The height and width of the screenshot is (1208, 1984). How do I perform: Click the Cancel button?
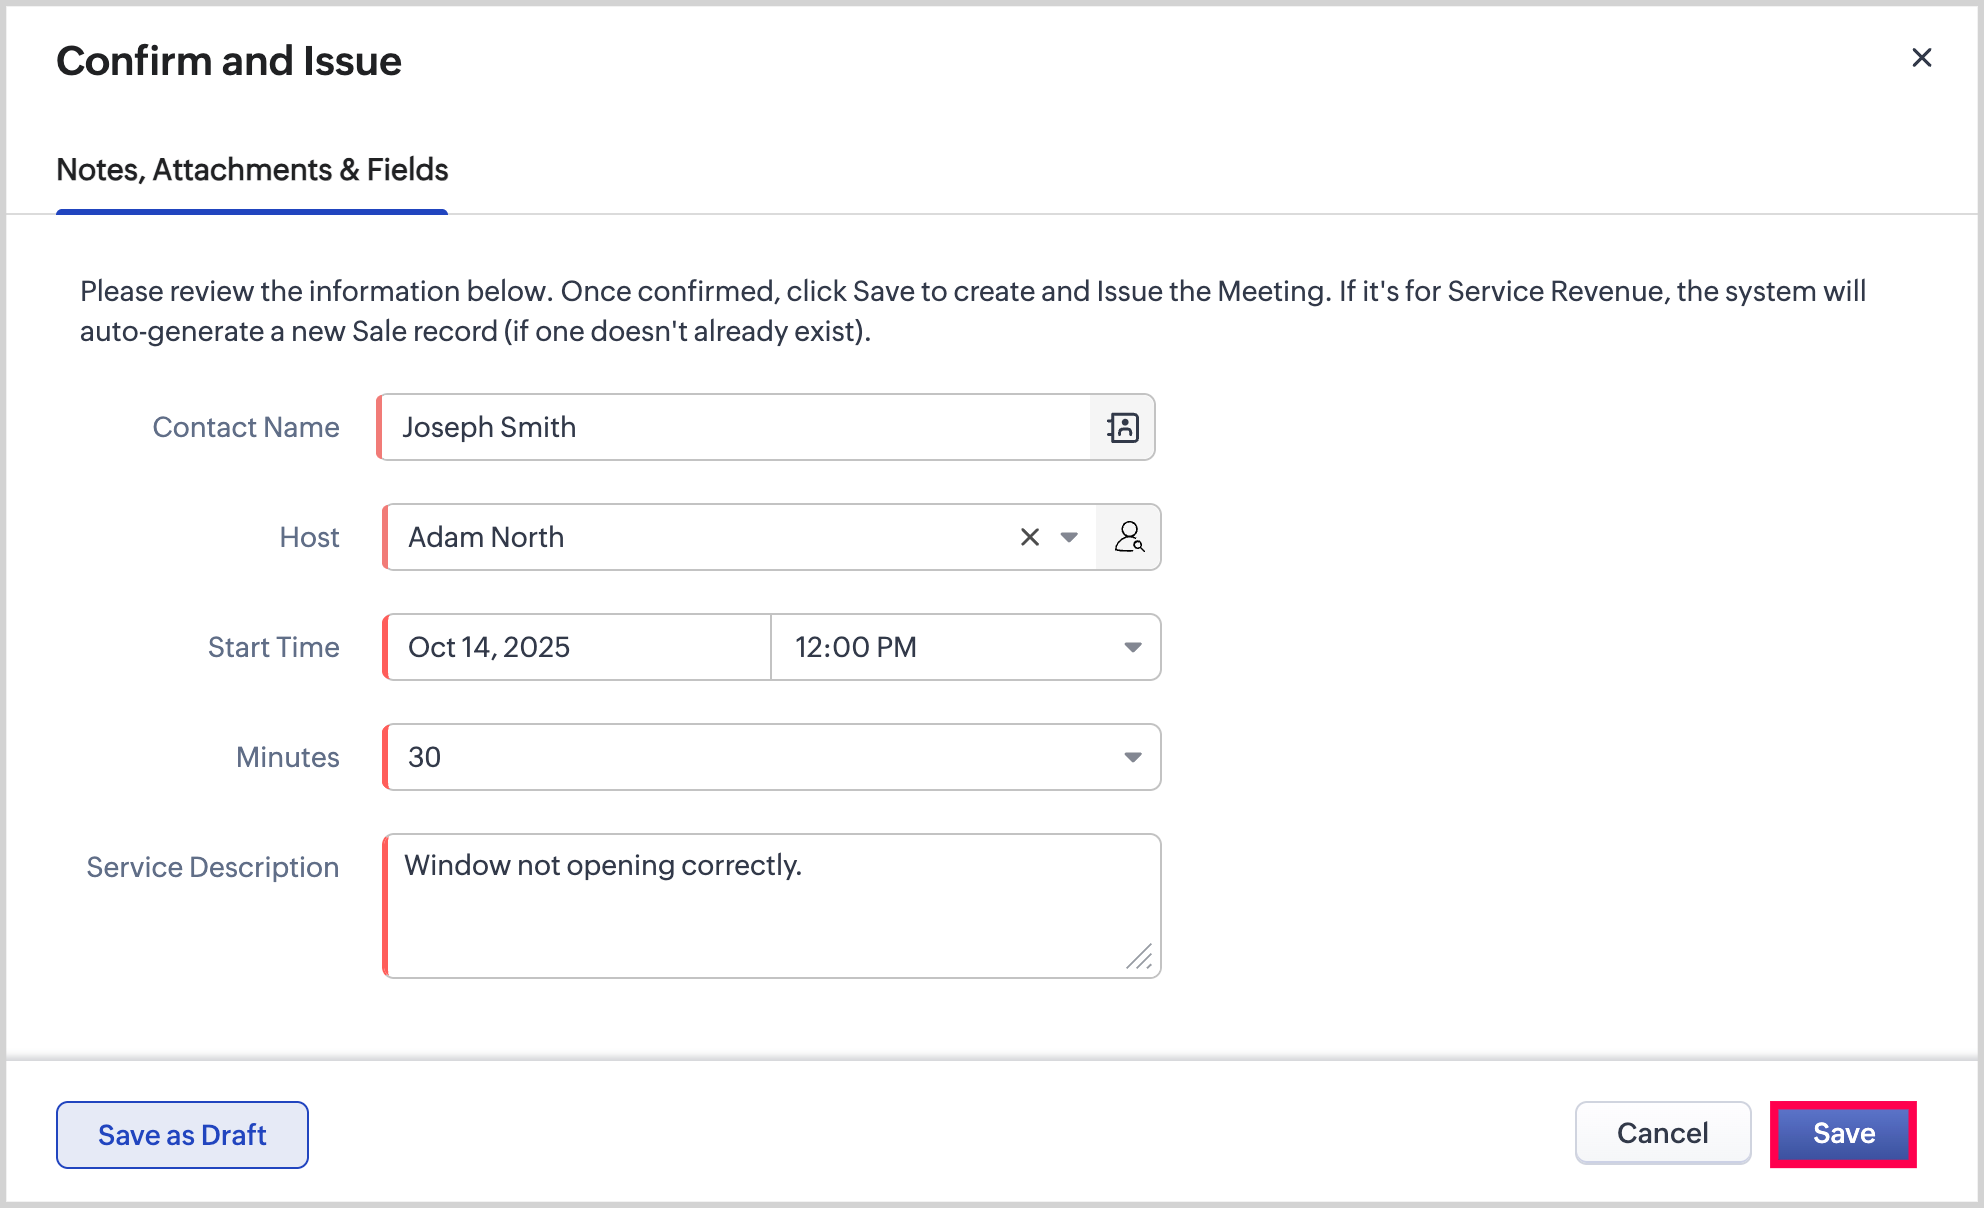click(1662, 1134)
